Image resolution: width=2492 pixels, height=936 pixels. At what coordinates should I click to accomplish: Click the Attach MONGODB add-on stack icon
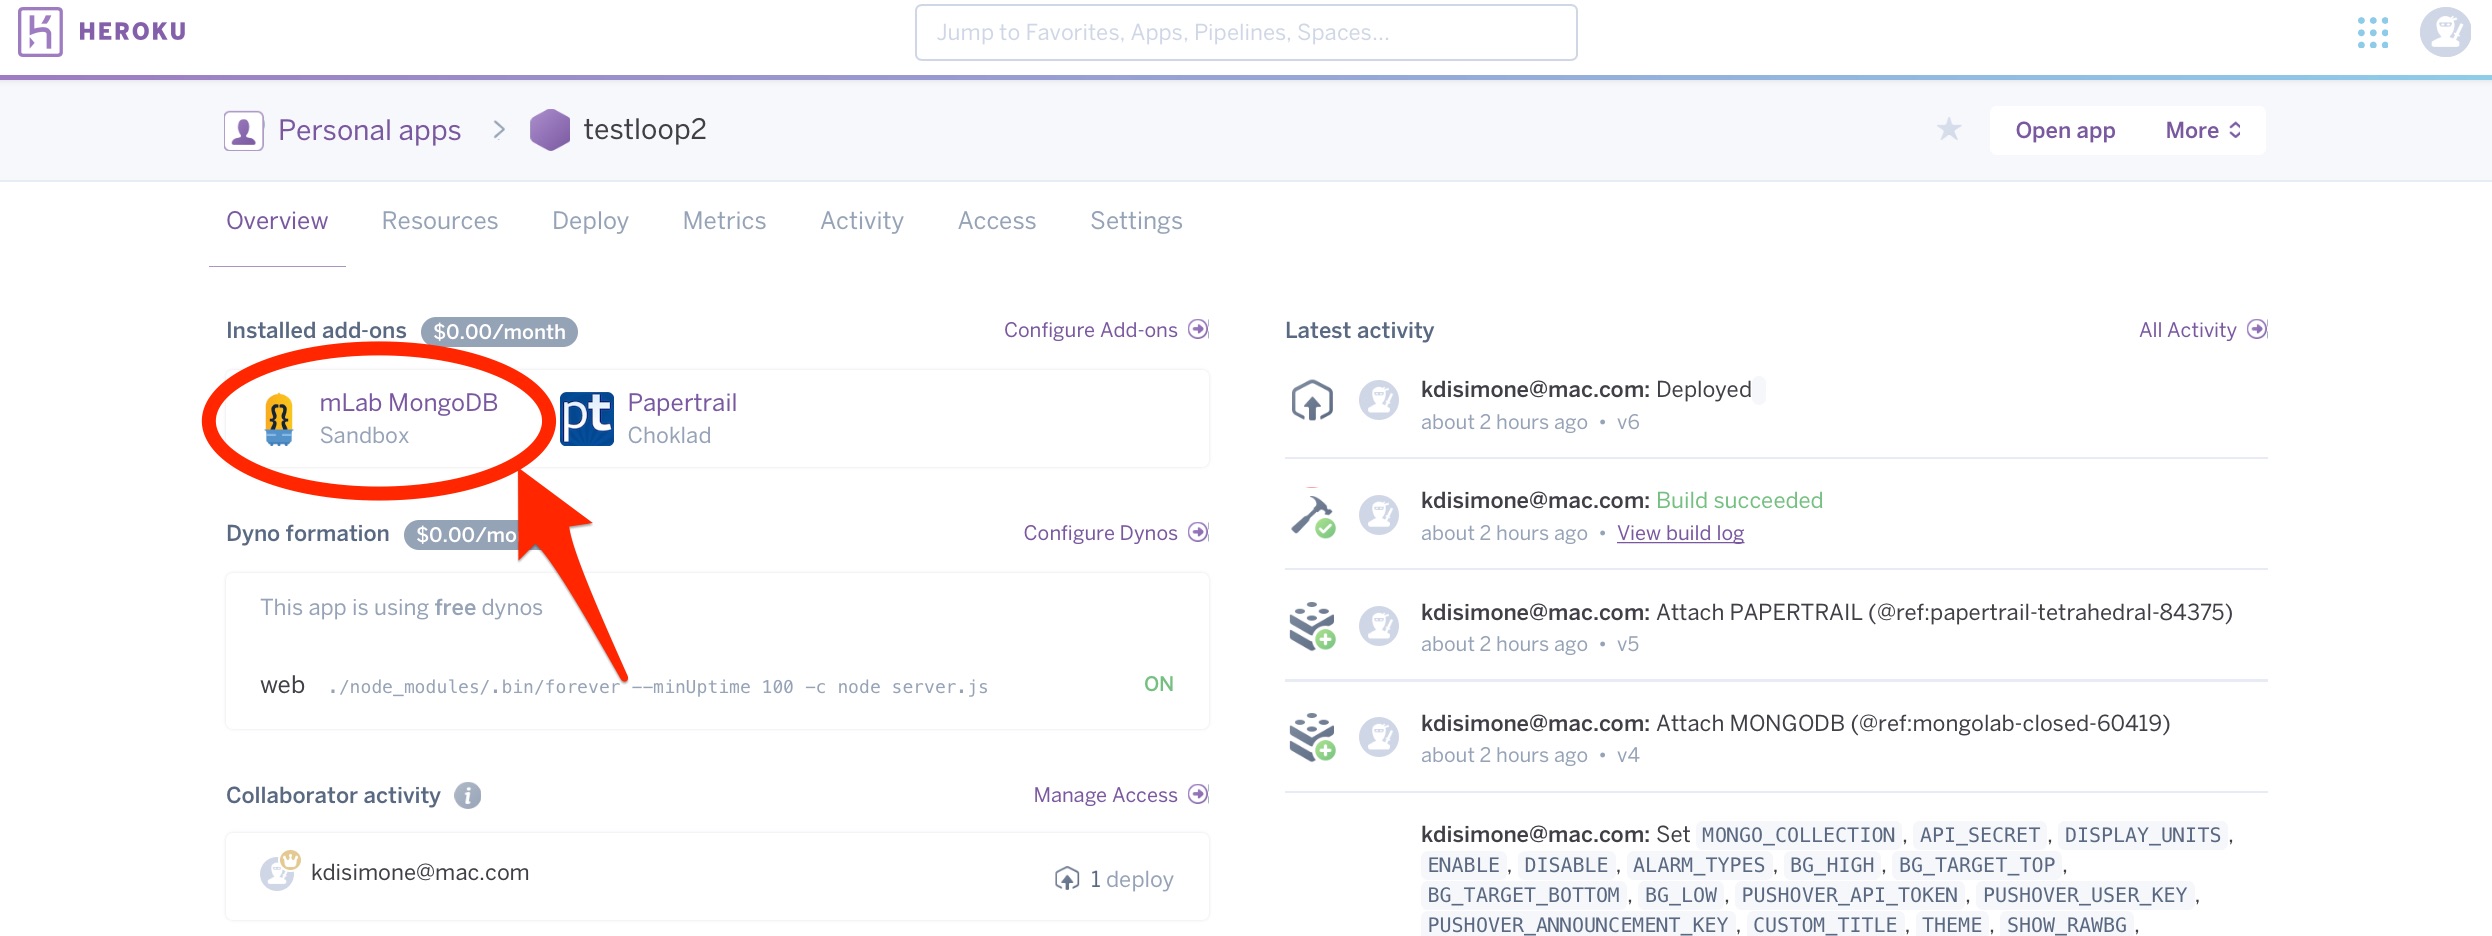pos(1312,737)
